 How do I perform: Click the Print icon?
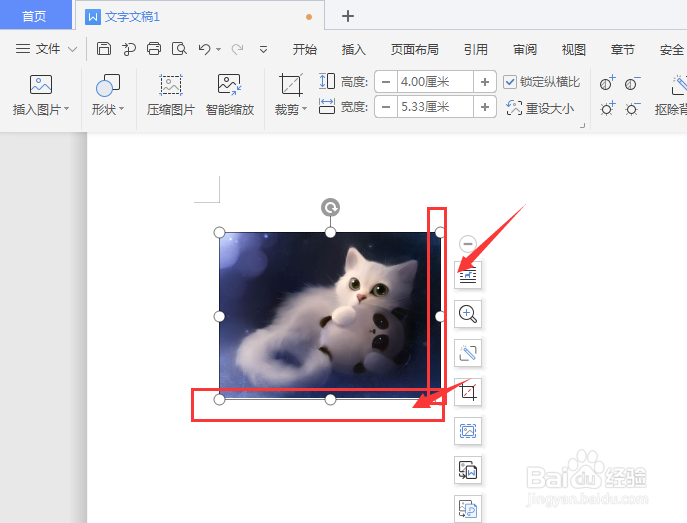pos(154,49)
